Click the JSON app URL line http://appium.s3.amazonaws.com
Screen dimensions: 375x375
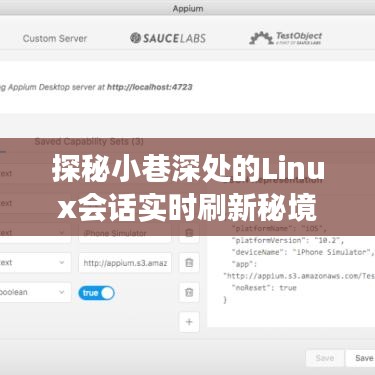(x=299, y=276)
